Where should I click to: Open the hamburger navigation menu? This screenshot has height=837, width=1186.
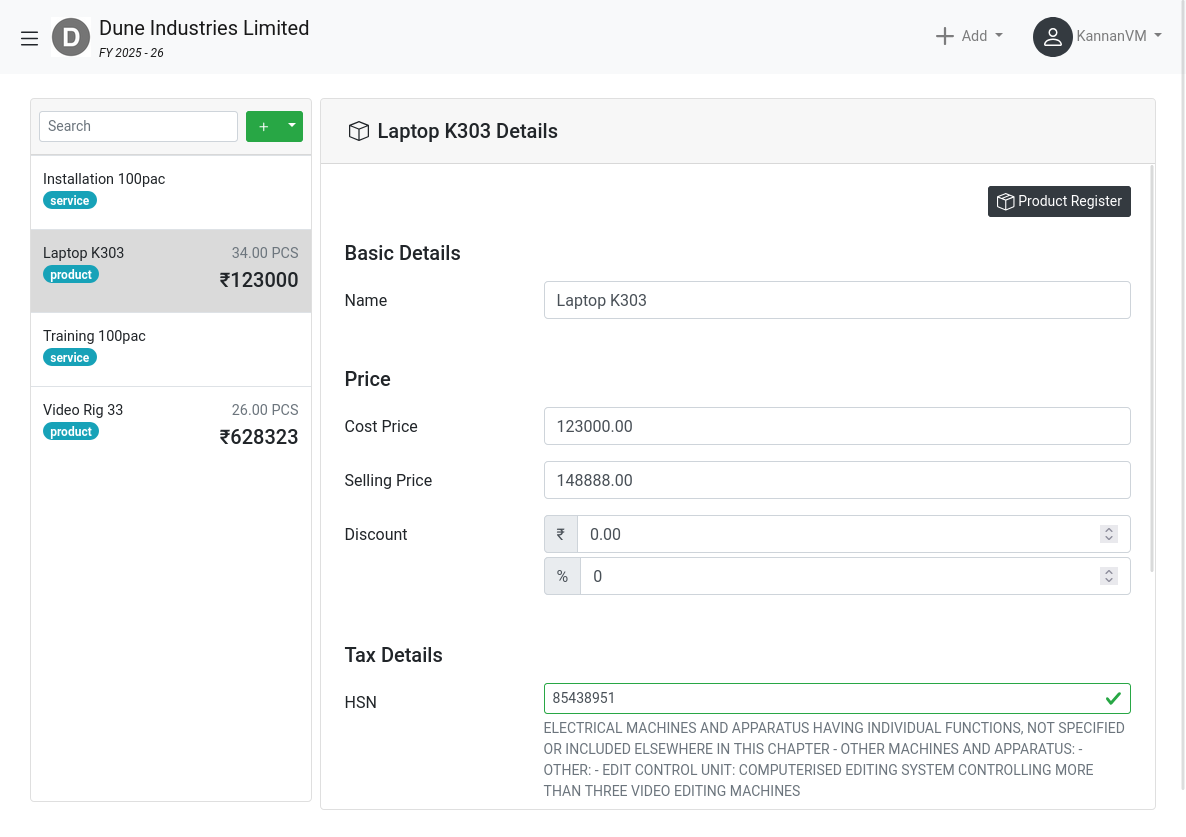click(x=29, y=38)
